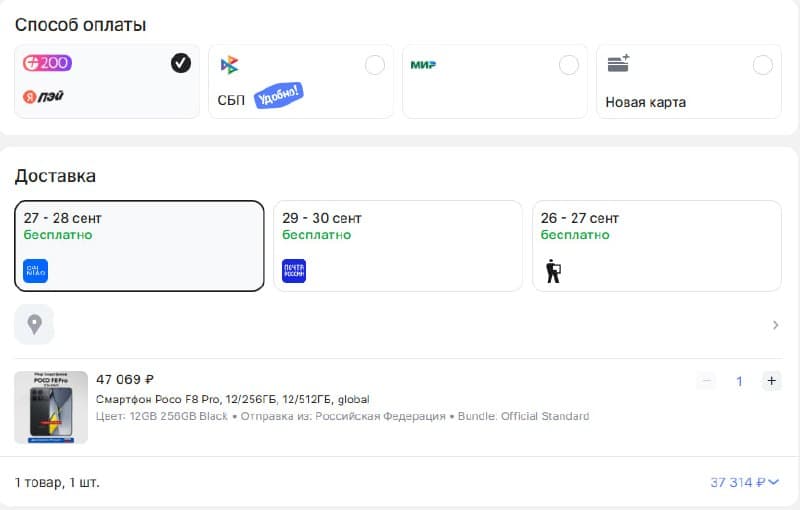This screenshot has height=510, width=800.
Task: Click the Poco F8 Pro product thumbnail
Action: 51,407
